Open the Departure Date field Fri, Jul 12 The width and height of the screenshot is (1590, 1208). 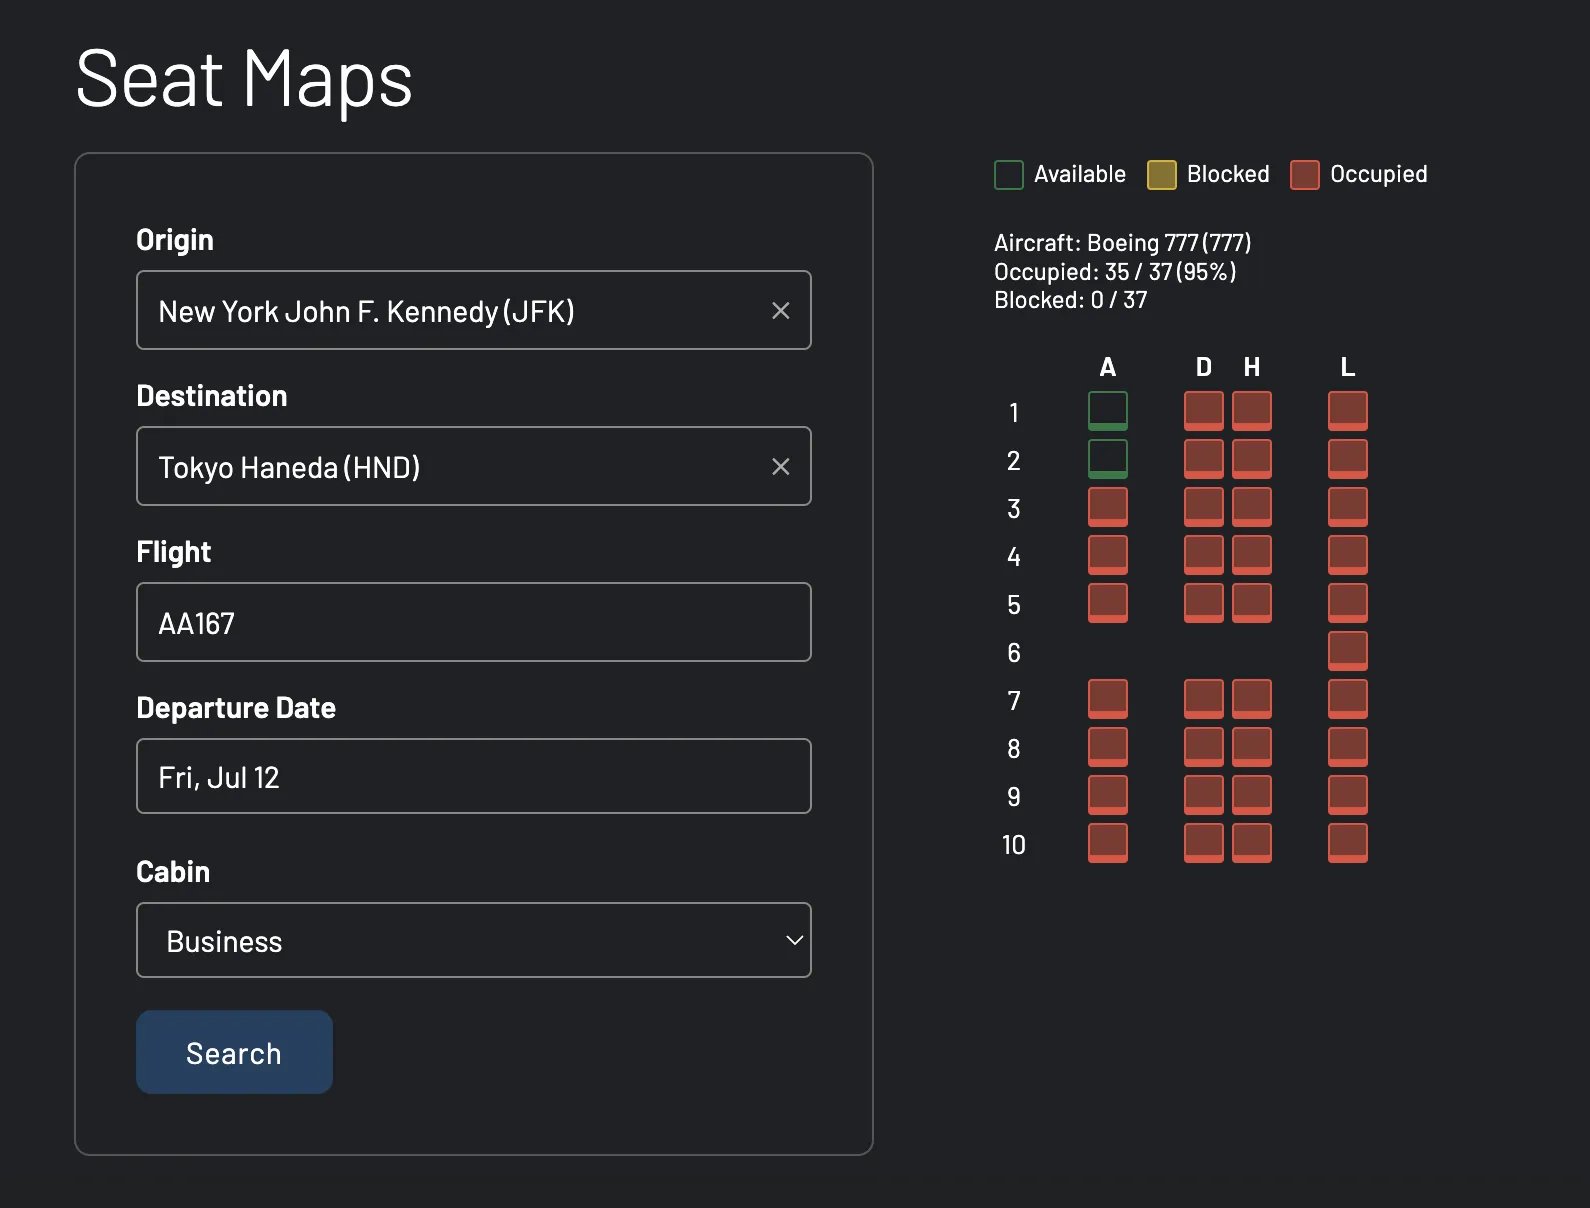click(x=473, y=776)
